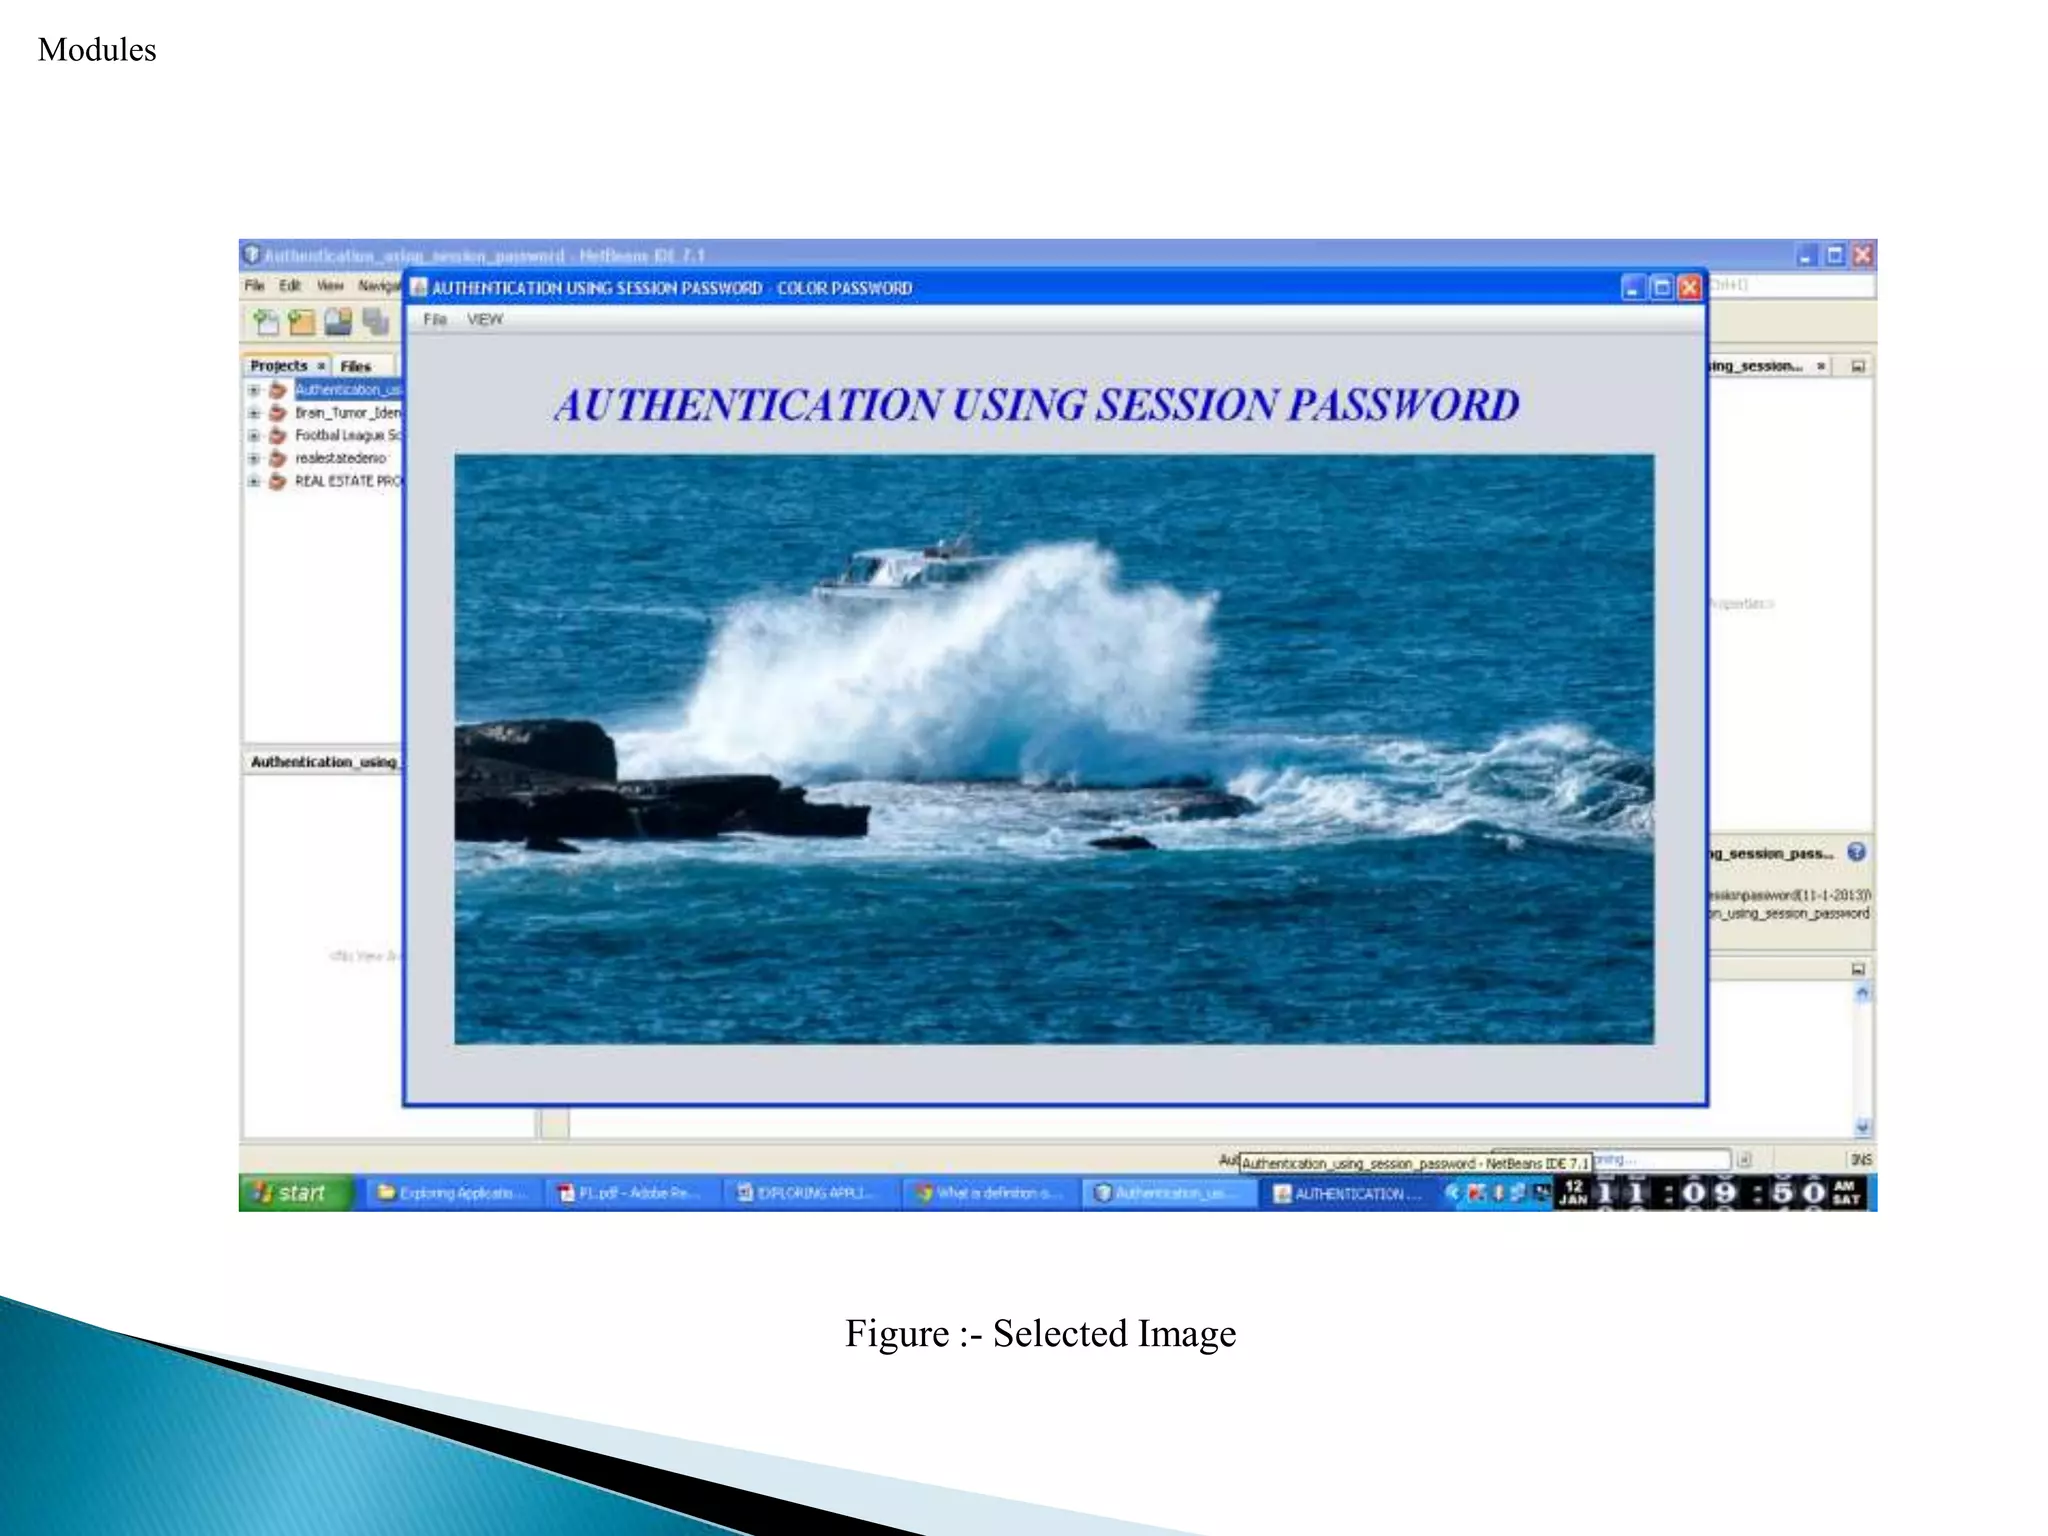2048x1536 pixels.
Task: Expand the Authentication_using project node
Action: pos(254,390)
